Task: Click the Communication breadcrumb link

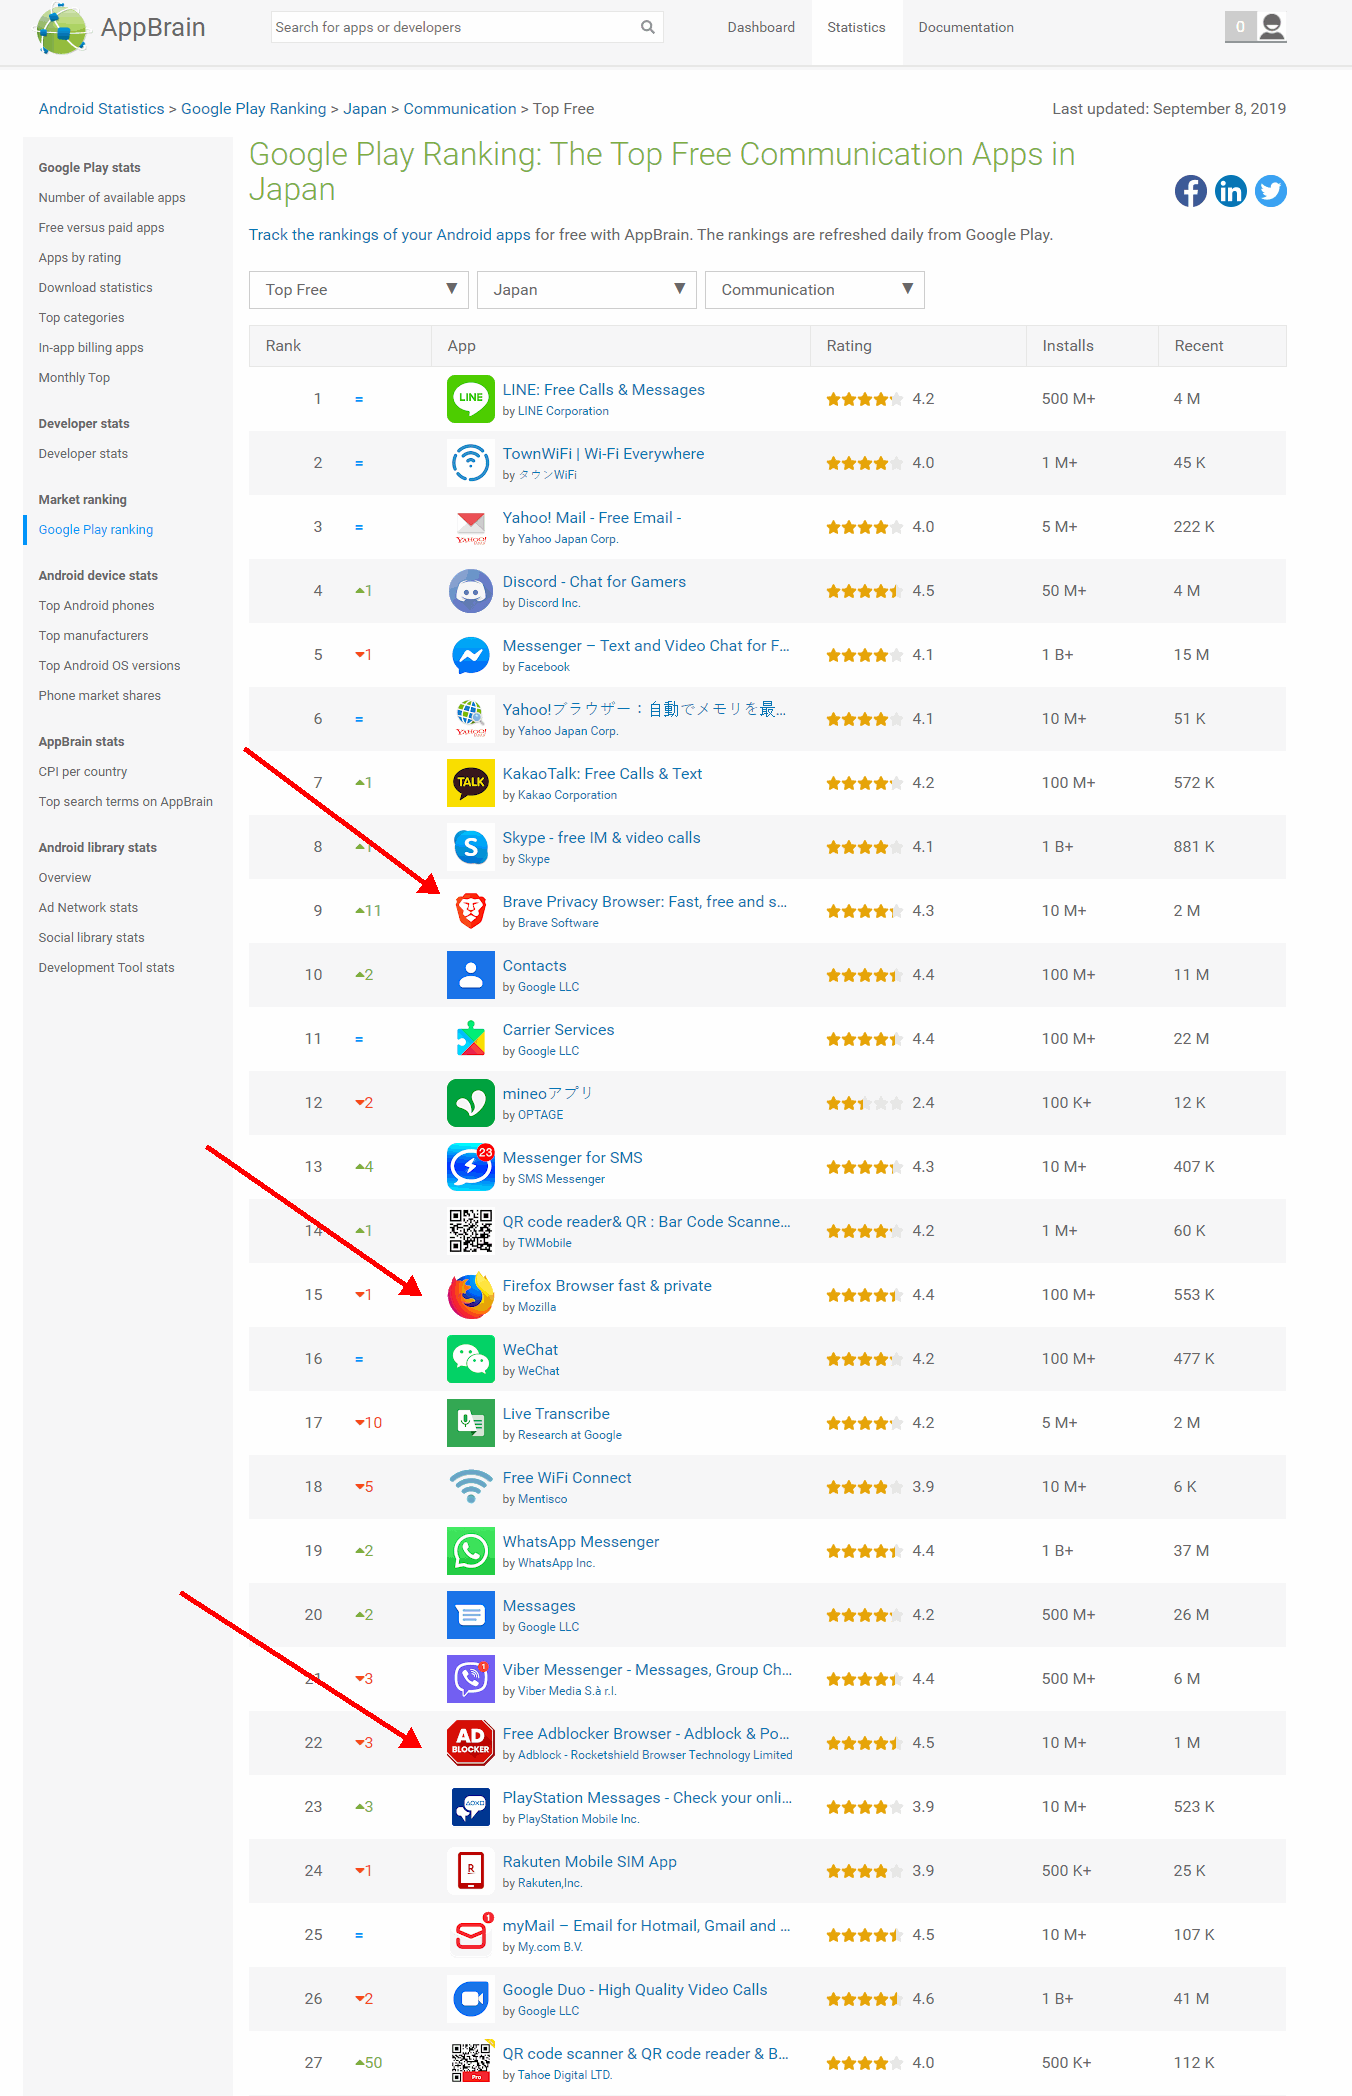Action: coord(460,109)
